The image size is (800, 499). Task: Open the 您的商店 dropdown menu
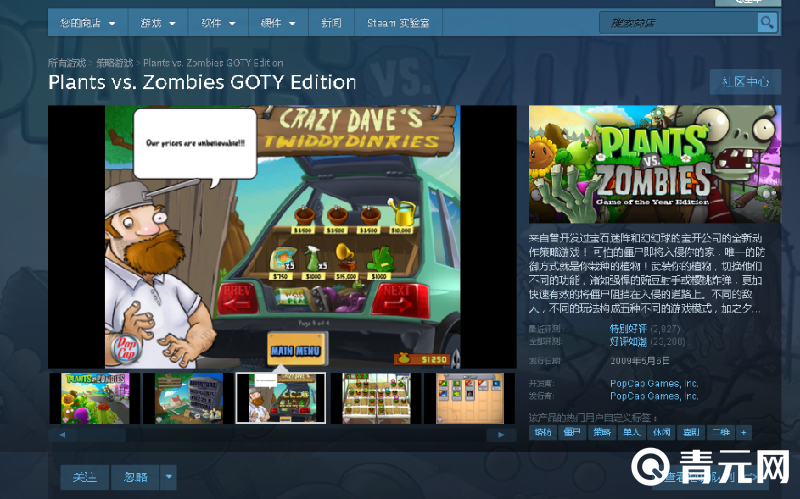[x=87, y=23]
